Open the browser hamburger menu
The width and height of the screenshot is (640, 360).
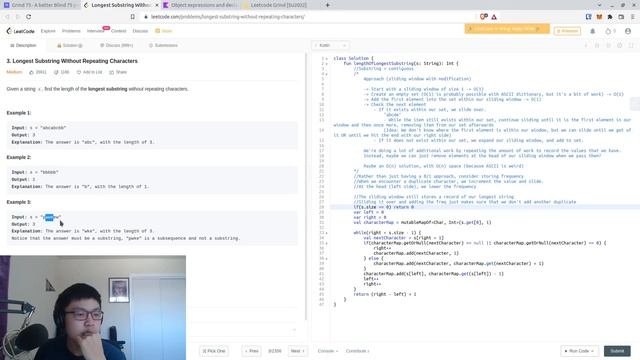(x=632, y=17)
